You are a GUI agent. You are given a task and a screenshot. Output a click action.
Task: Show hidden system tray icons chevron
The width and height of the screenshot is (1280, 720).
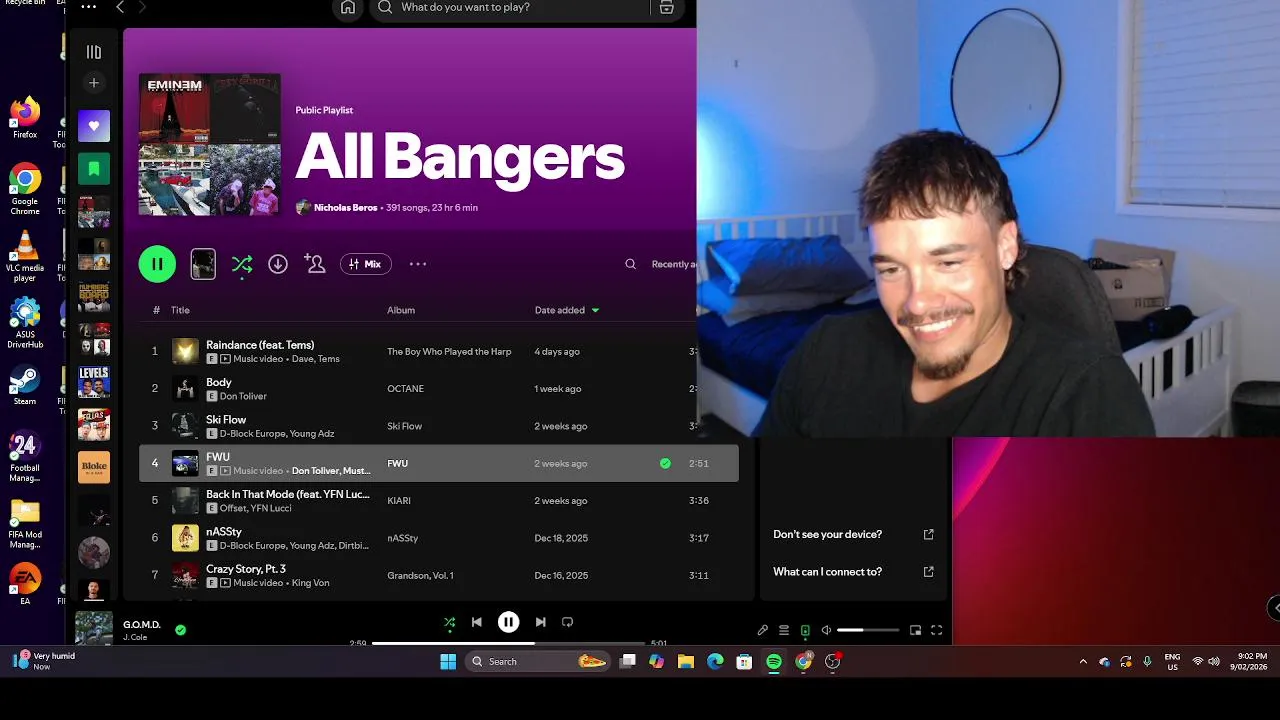coord(1083,662)
